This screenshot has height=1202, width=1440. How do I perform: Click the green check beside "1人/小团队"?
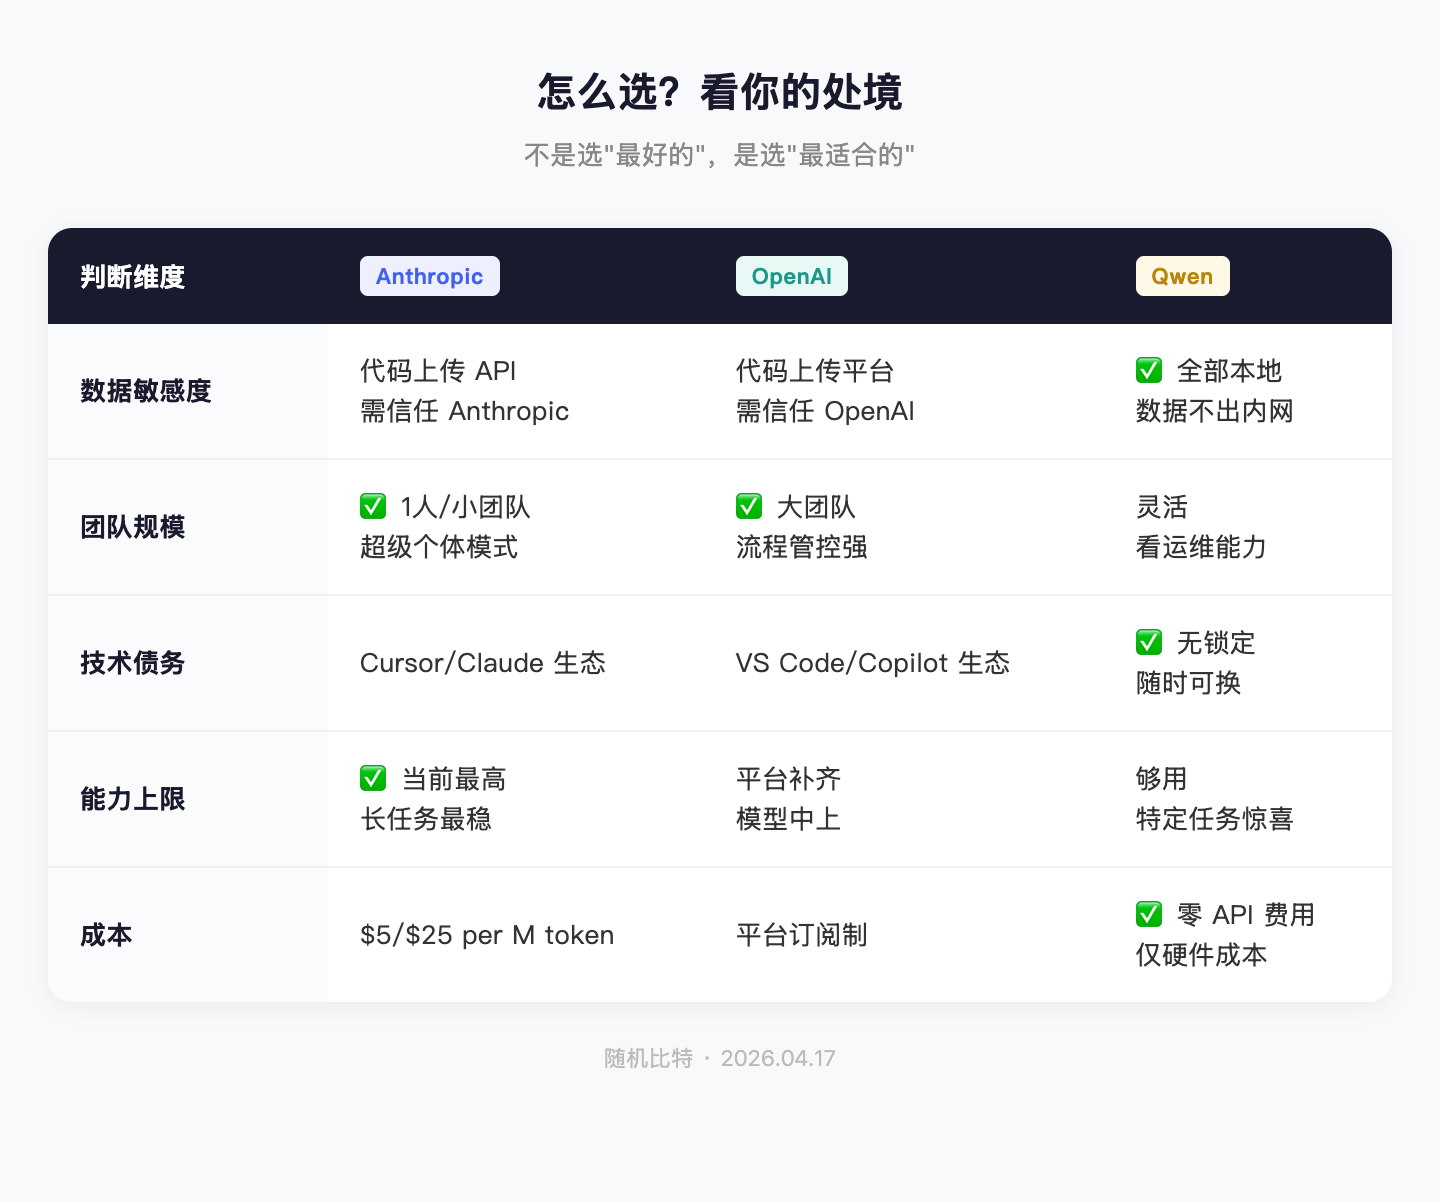(373, 507)
